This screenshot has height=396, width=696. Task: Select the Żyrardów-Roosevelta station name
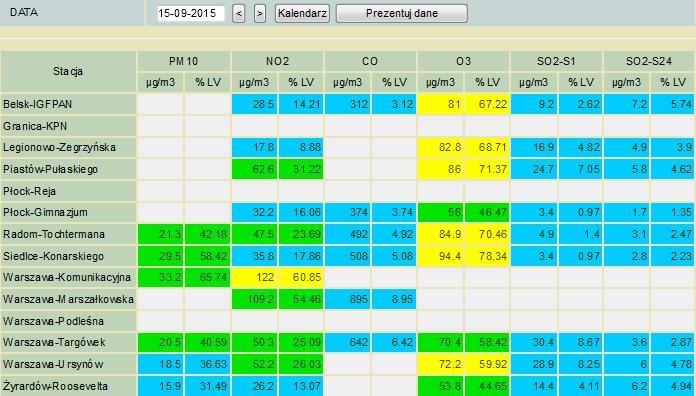(x=55, y=386)
